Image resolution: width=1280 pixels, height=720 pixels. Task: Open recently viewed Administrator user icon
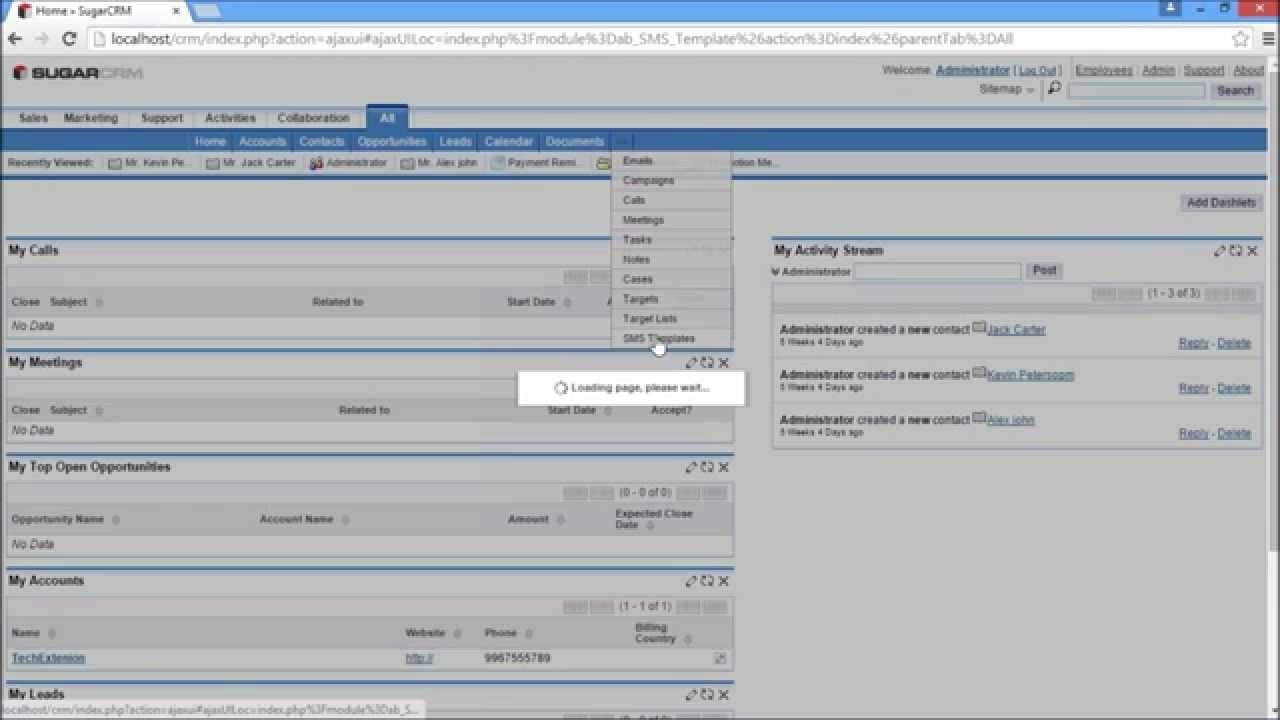tap(316, 163)
